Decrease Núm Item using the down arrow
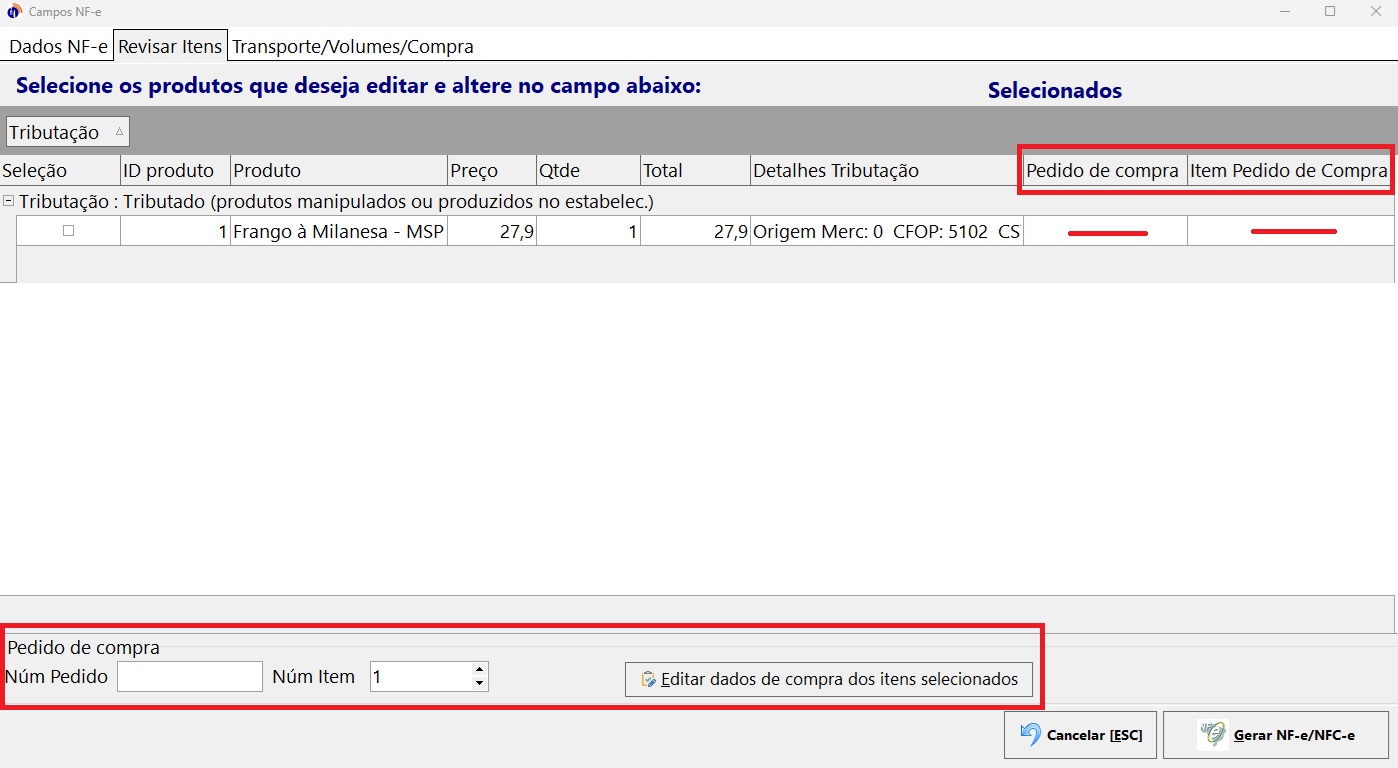The height and width of the screenshot is (768, 1398). point(480,683)
